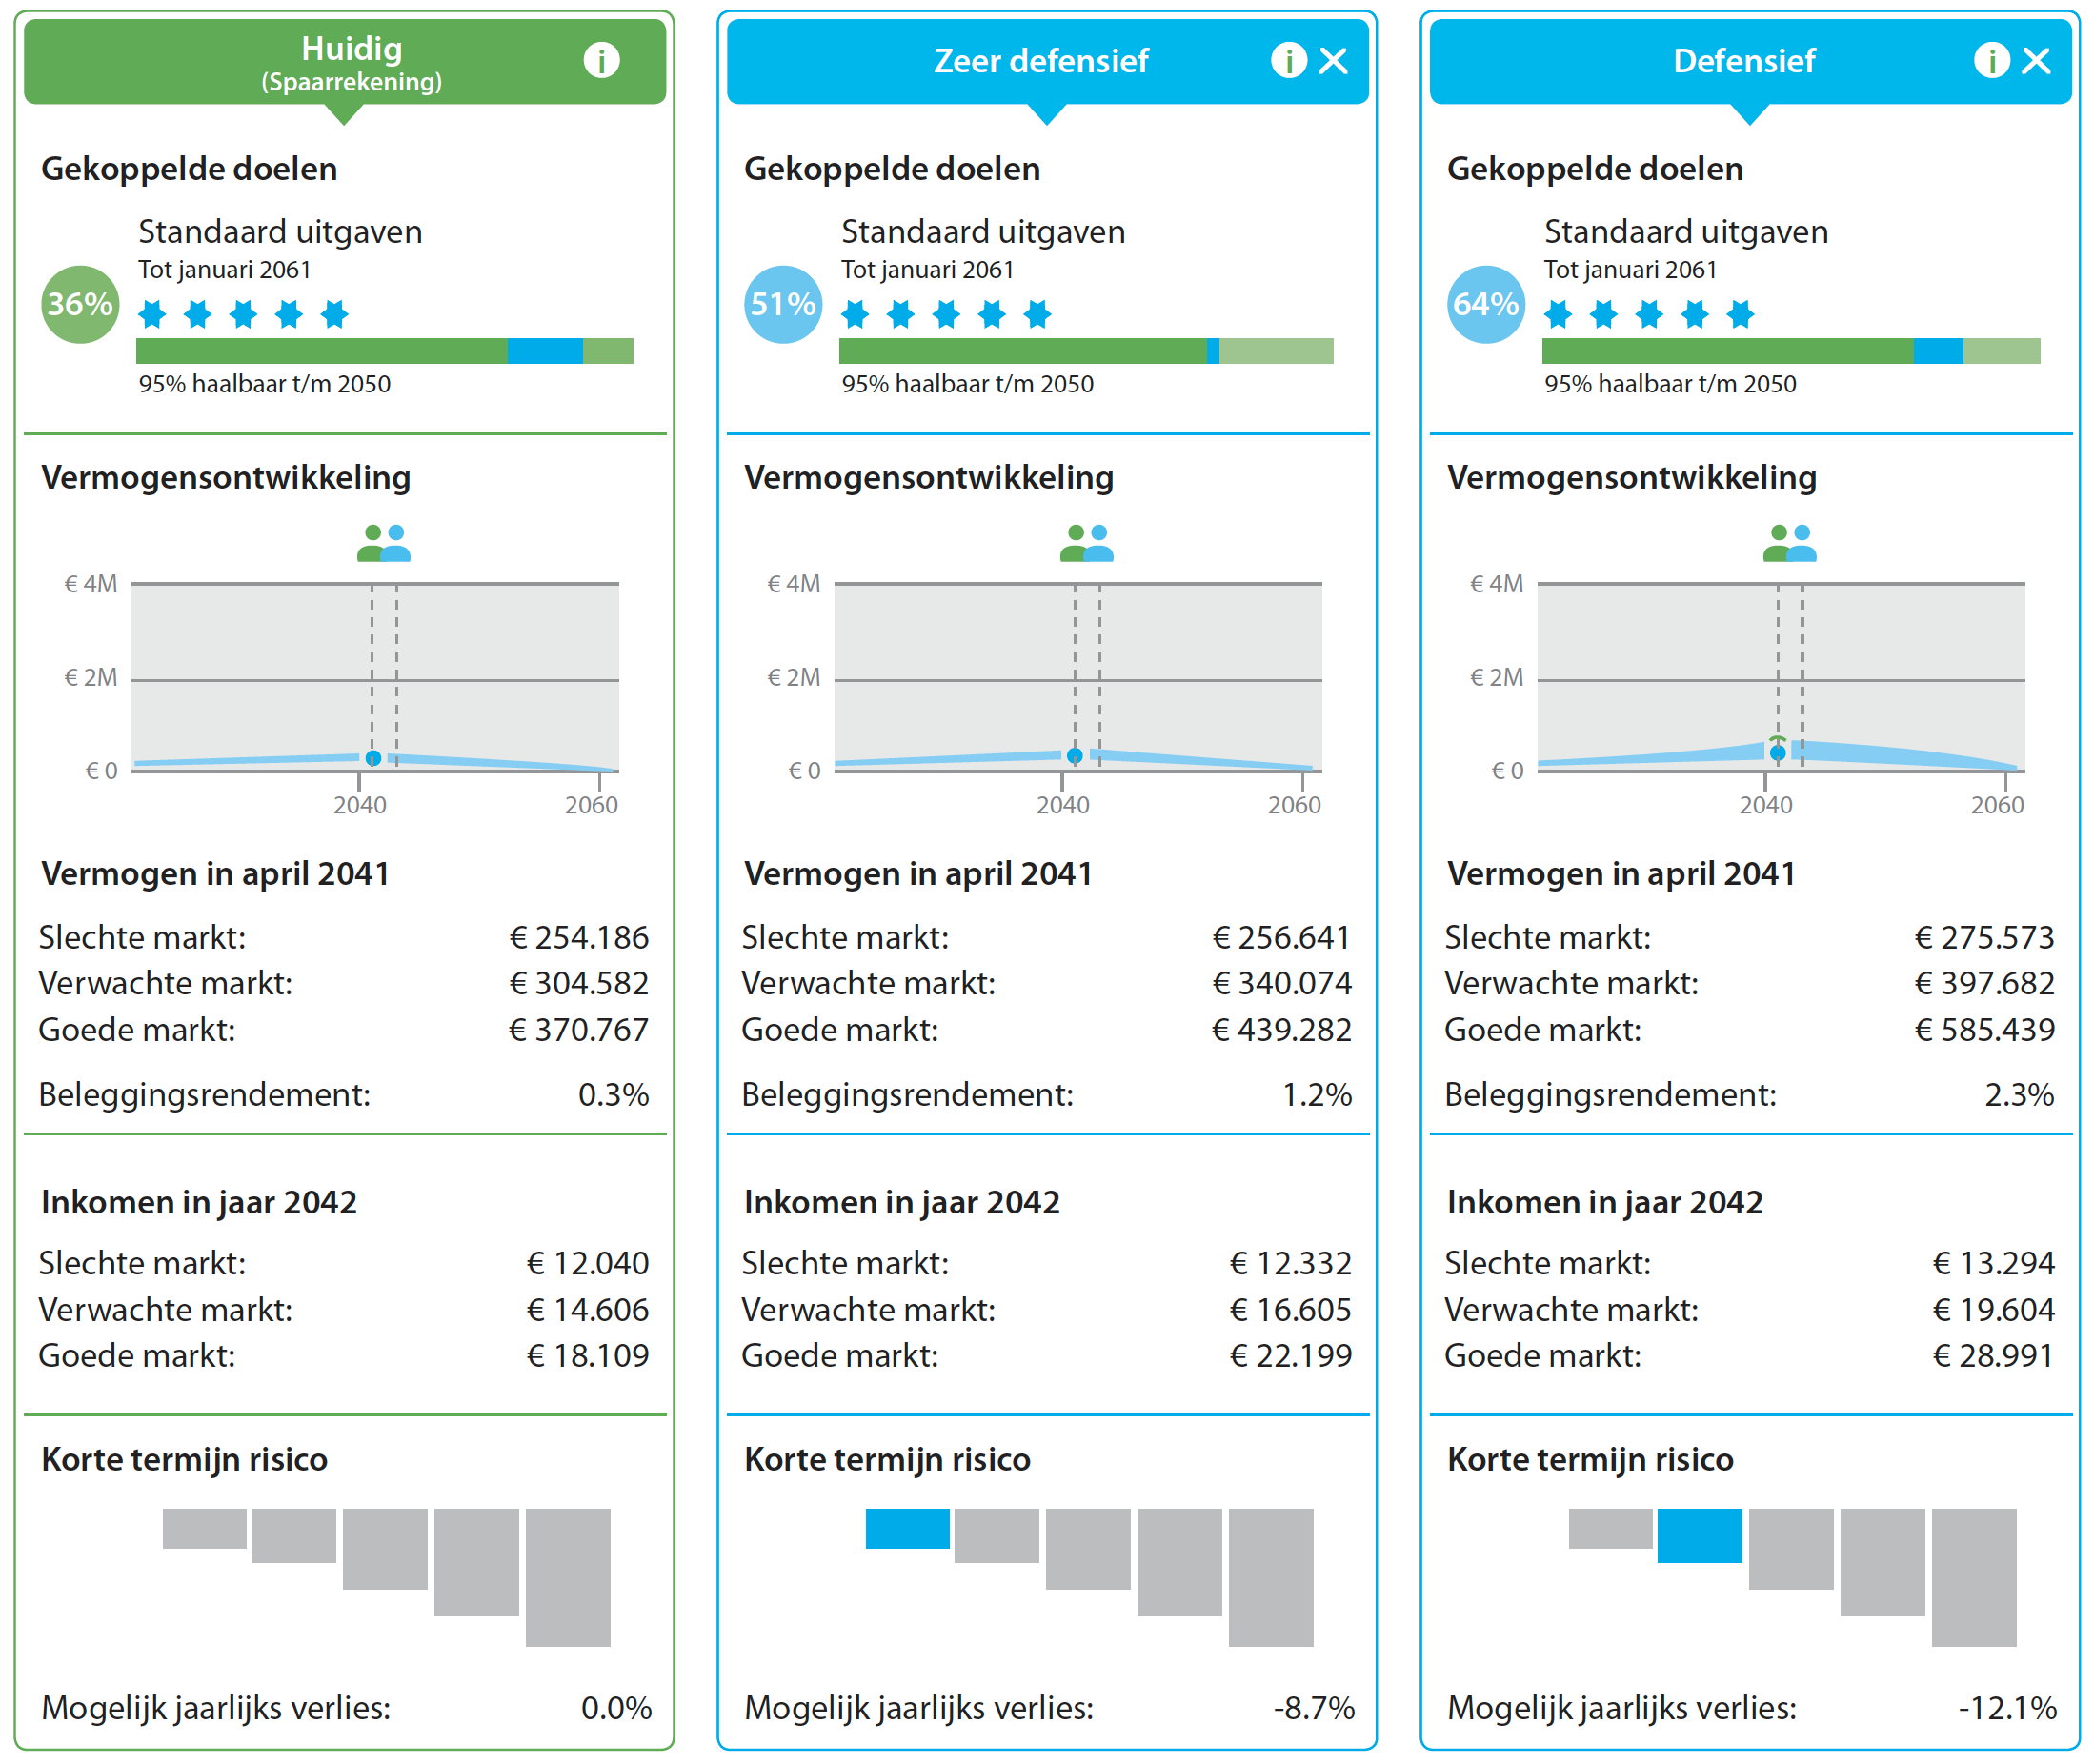Click people icon above Defensief chart

pyautogui.click(x=1790, y=543)
